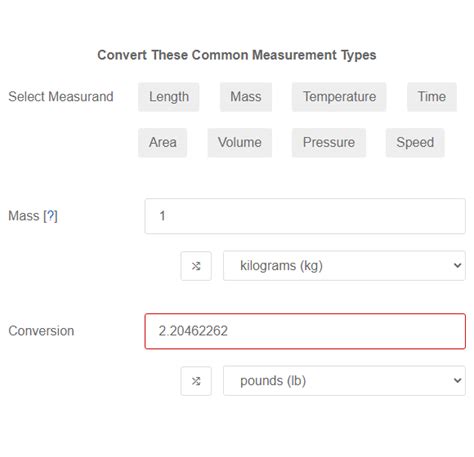The width and height of the screenshot is (474, 457).
Task: Expand pounds dropdown using its chevron arrow
Action: 458,381
